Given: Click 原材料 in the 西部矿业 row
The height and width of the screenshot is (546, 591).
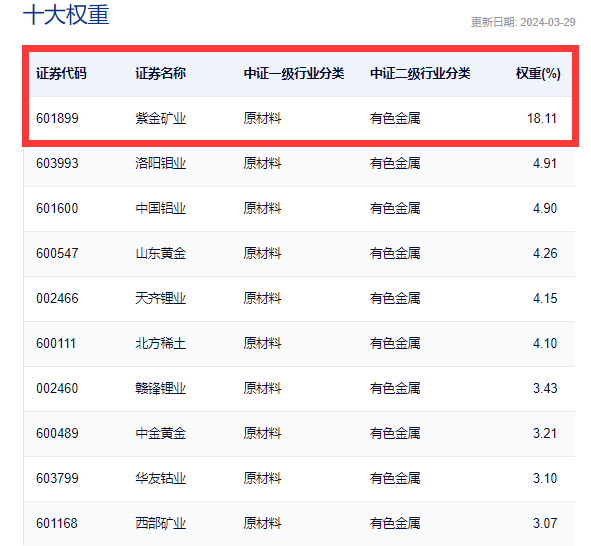Looking at the screenshot, I should 262,523.
